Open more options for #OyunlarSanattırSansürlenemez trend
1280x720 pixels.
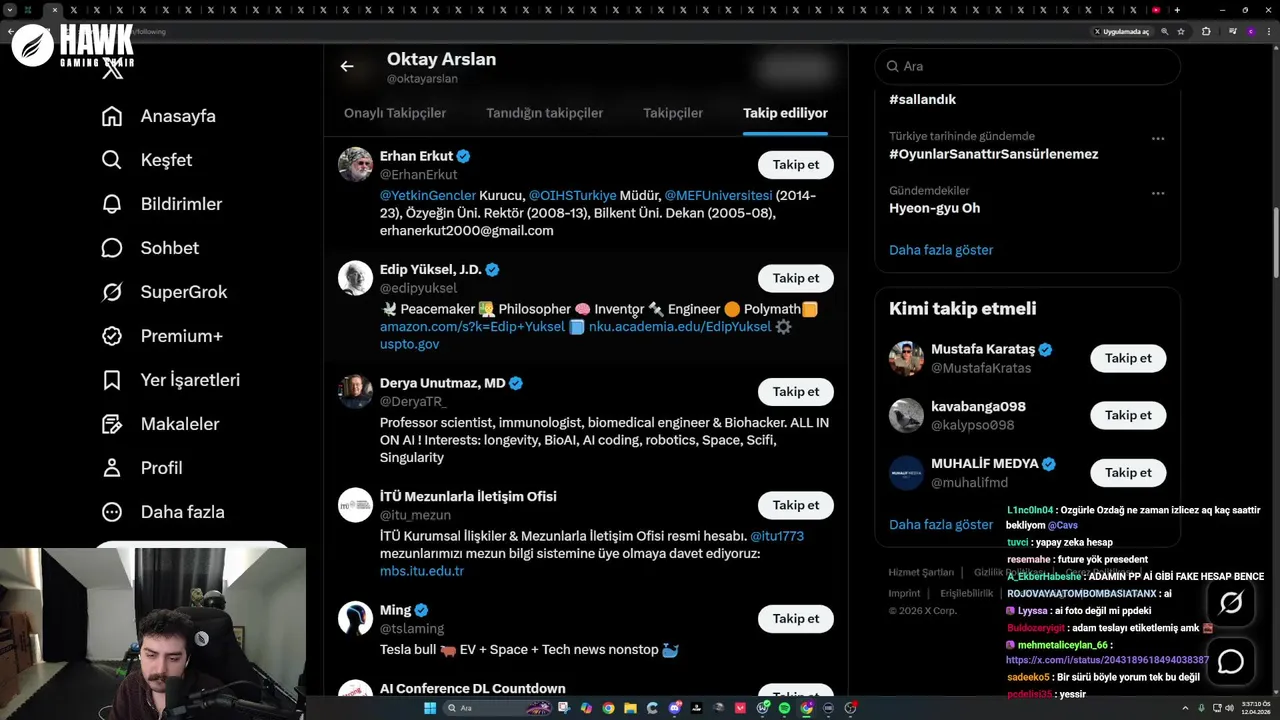(1157, 139)
